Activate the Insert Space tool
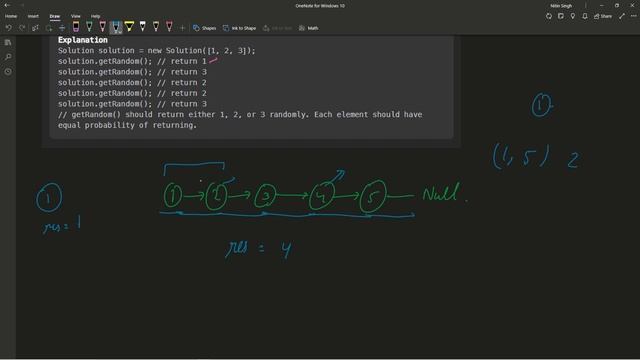This screenshot has height=360, width=640. (x=62, y=28)
